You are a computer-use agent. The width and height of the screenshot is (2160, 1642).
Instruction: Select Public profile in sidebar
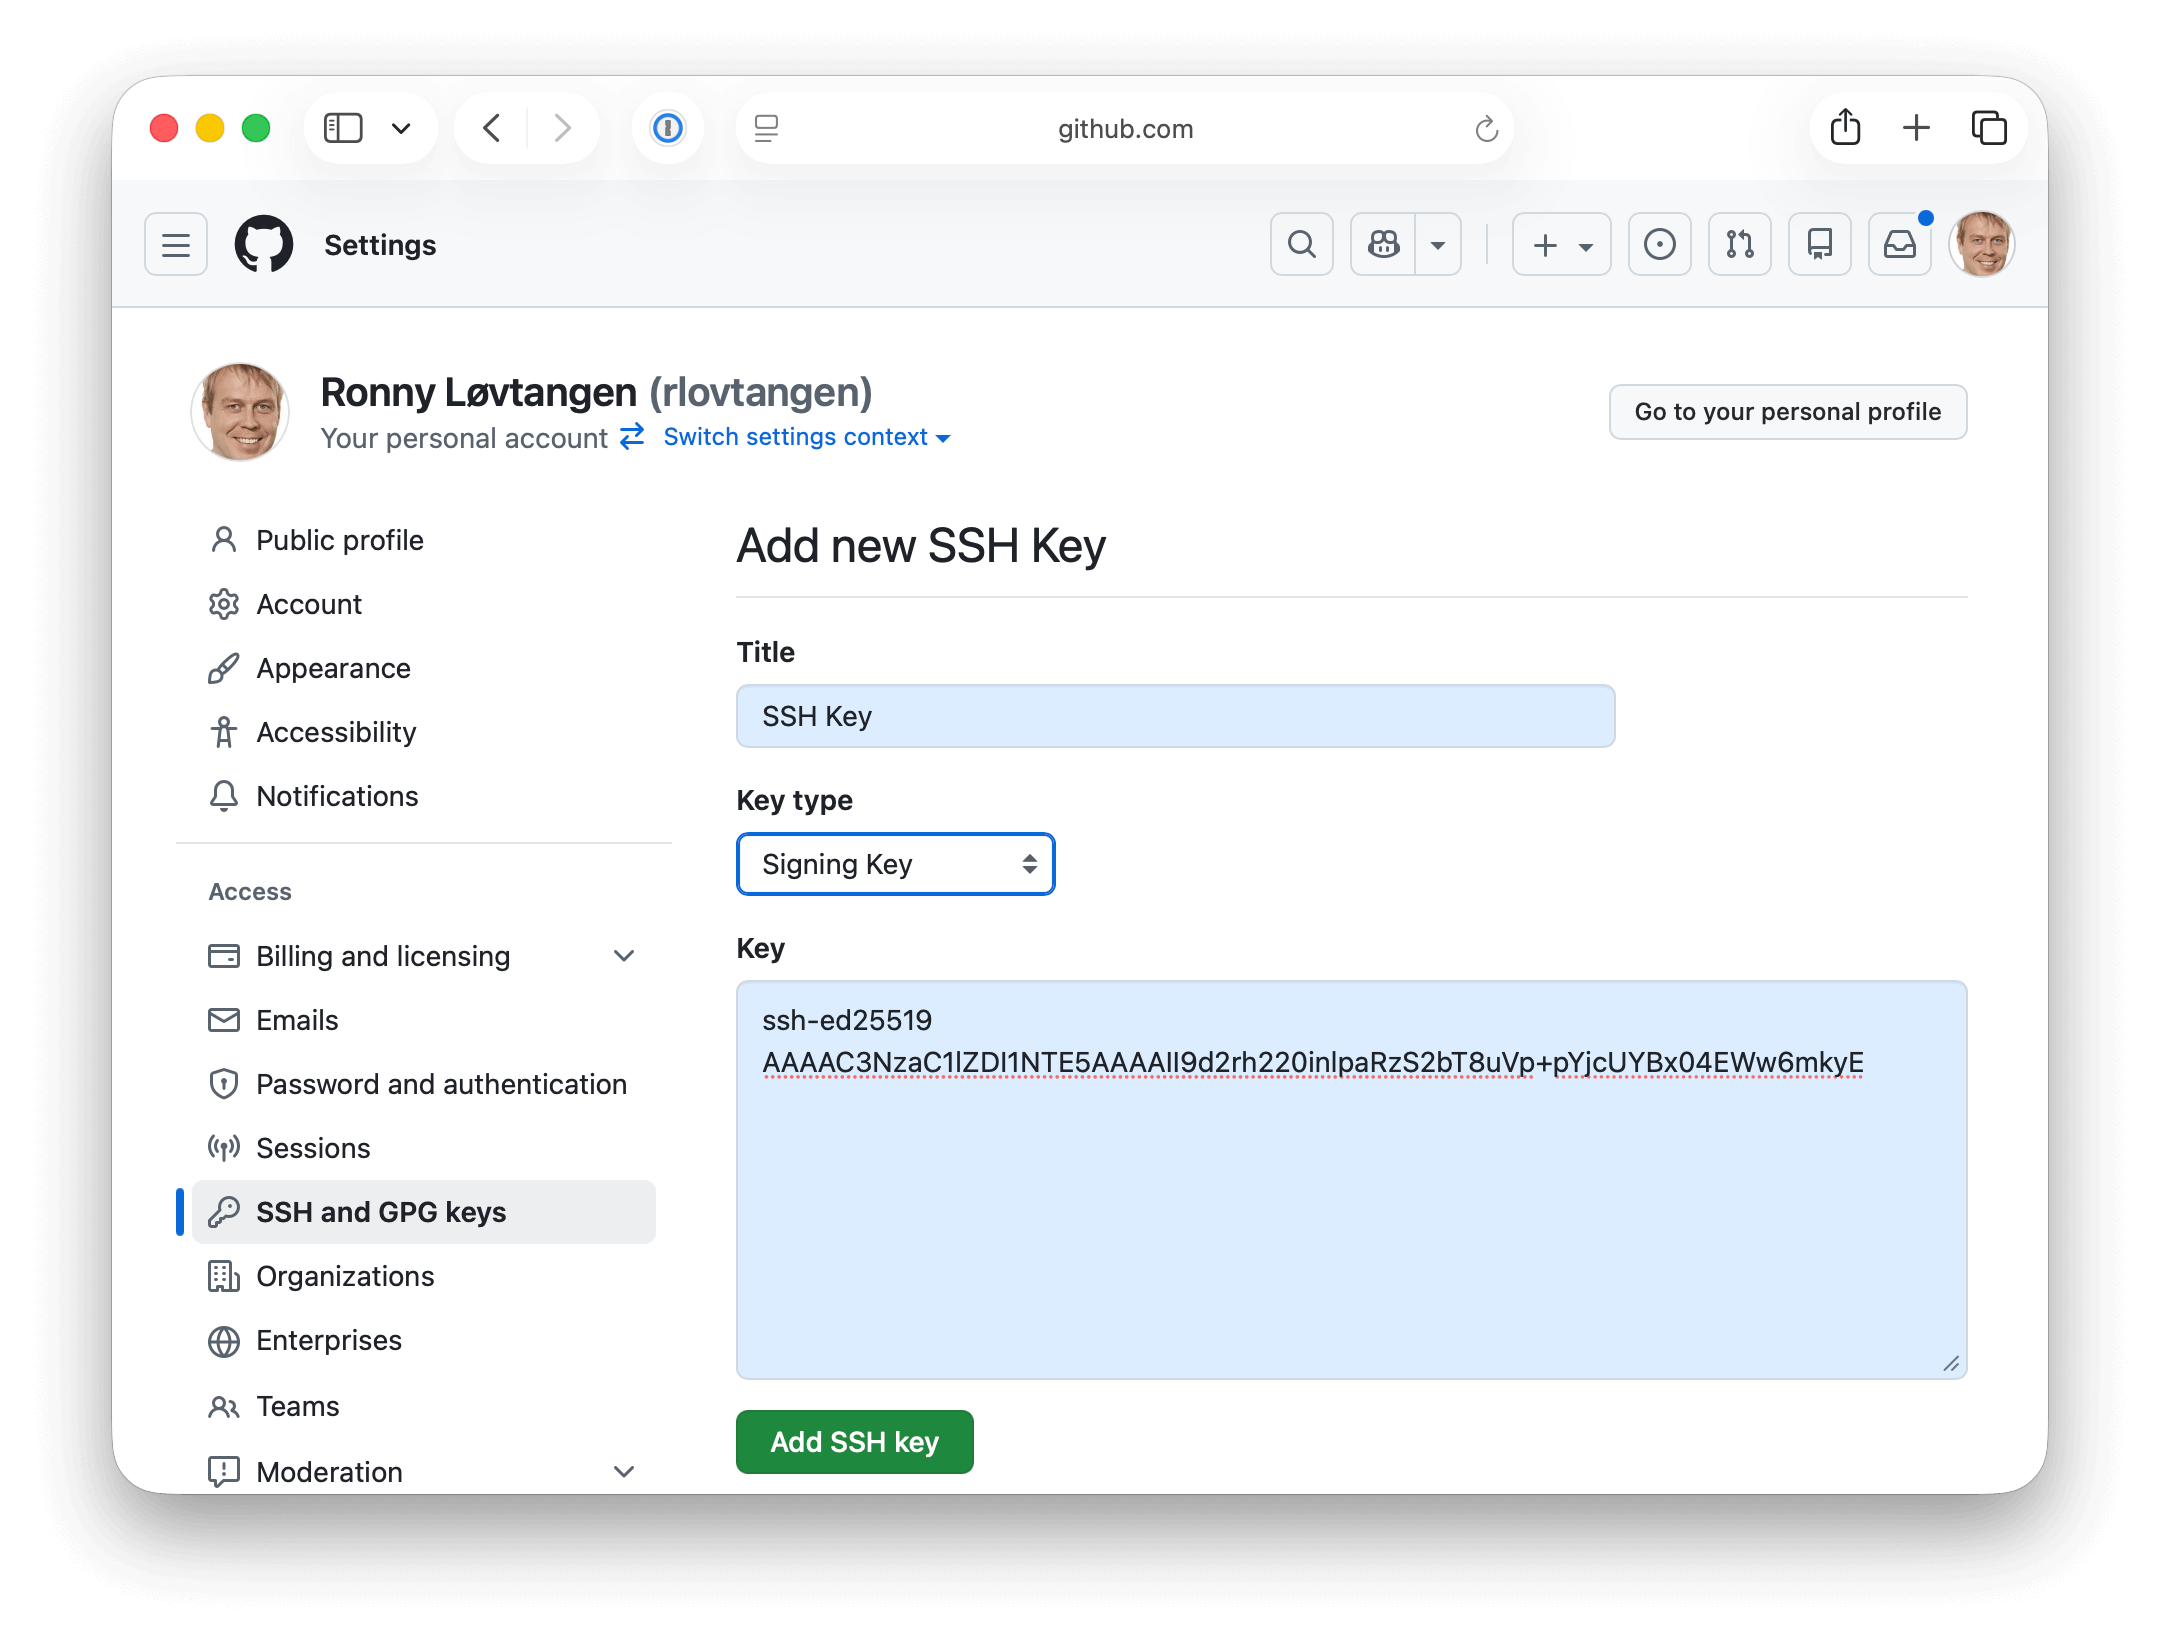click(339, 540)
